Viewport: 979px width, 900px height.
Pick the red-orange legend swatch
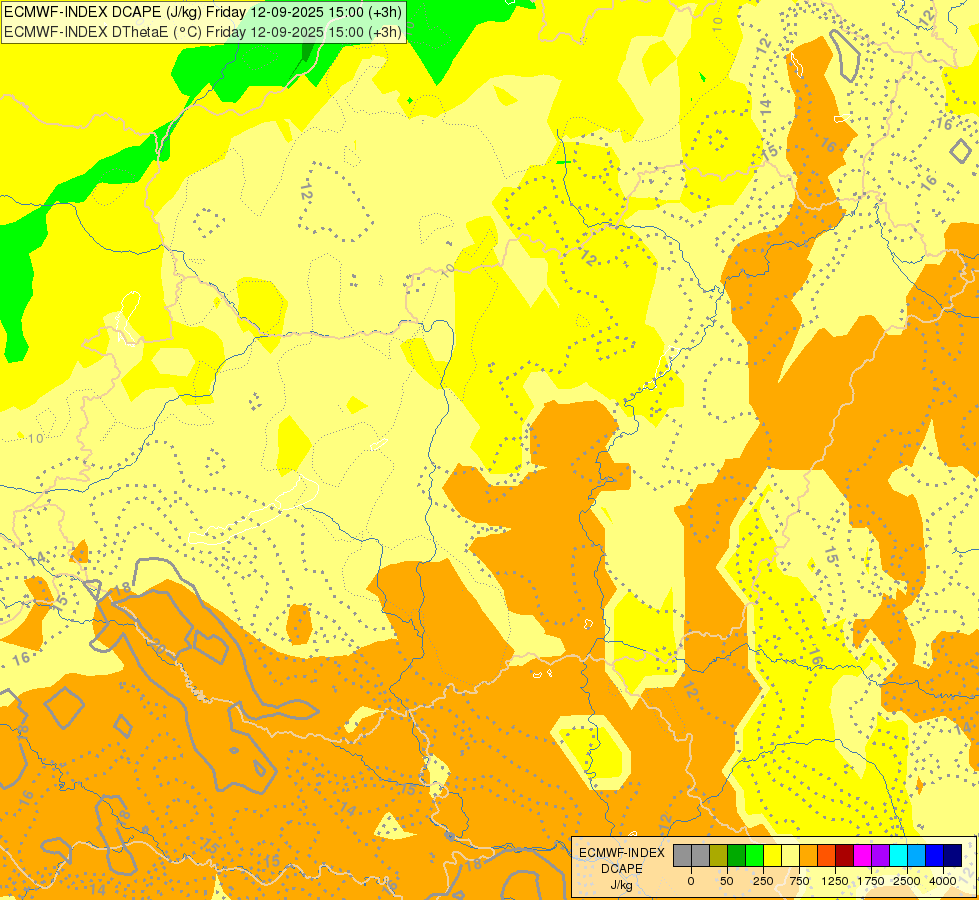[827, 855]
